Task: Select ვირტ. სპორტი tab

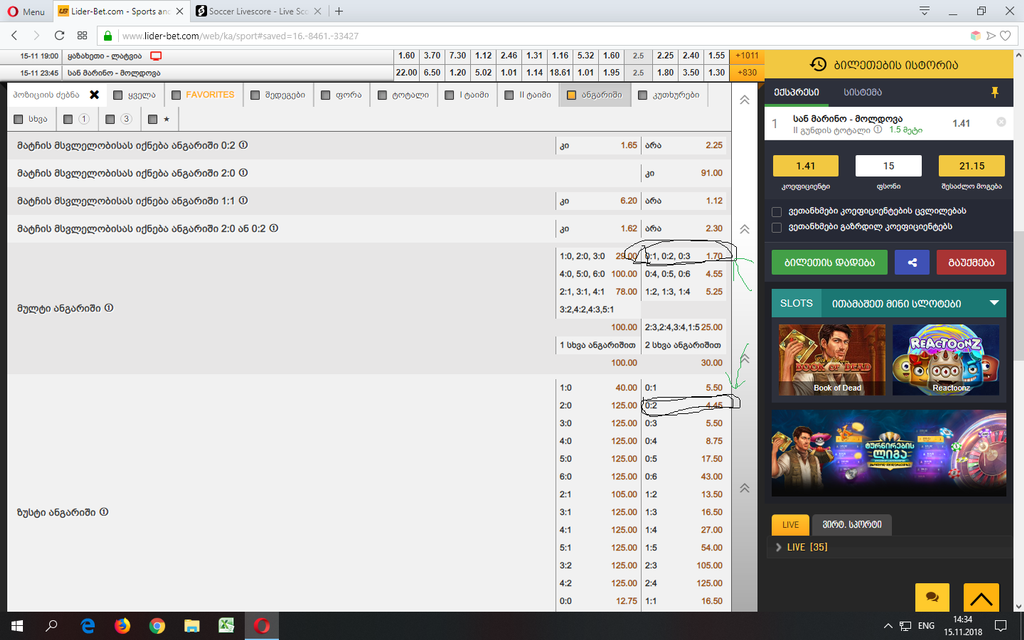Action: pos(852,524)
